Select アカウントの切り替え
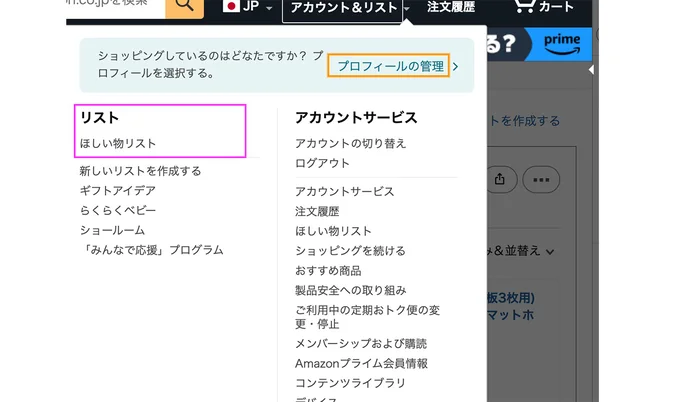The height and width of the screenshot is (402, 680). pyautogui.click(x=350, y=144)
